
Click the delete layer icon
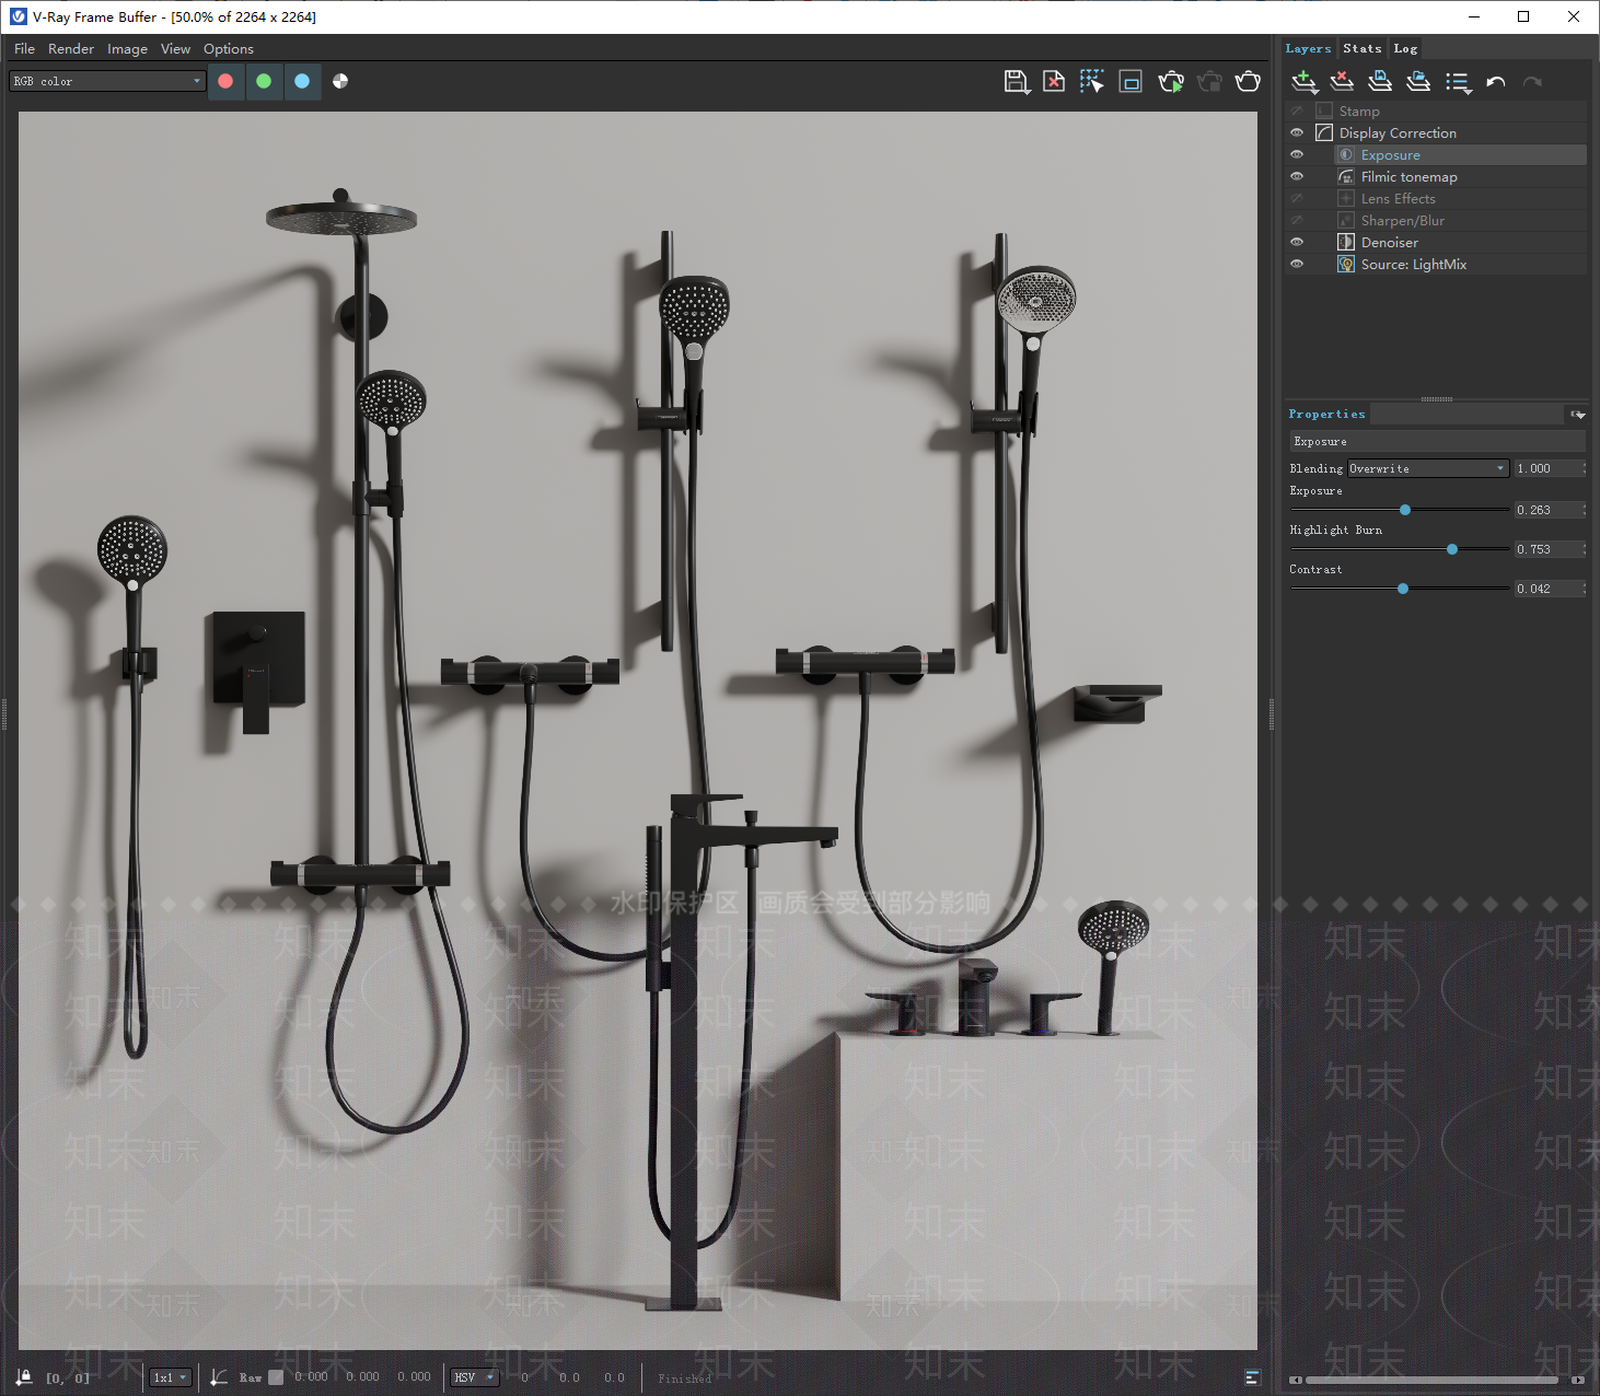tap(1342, 82)
